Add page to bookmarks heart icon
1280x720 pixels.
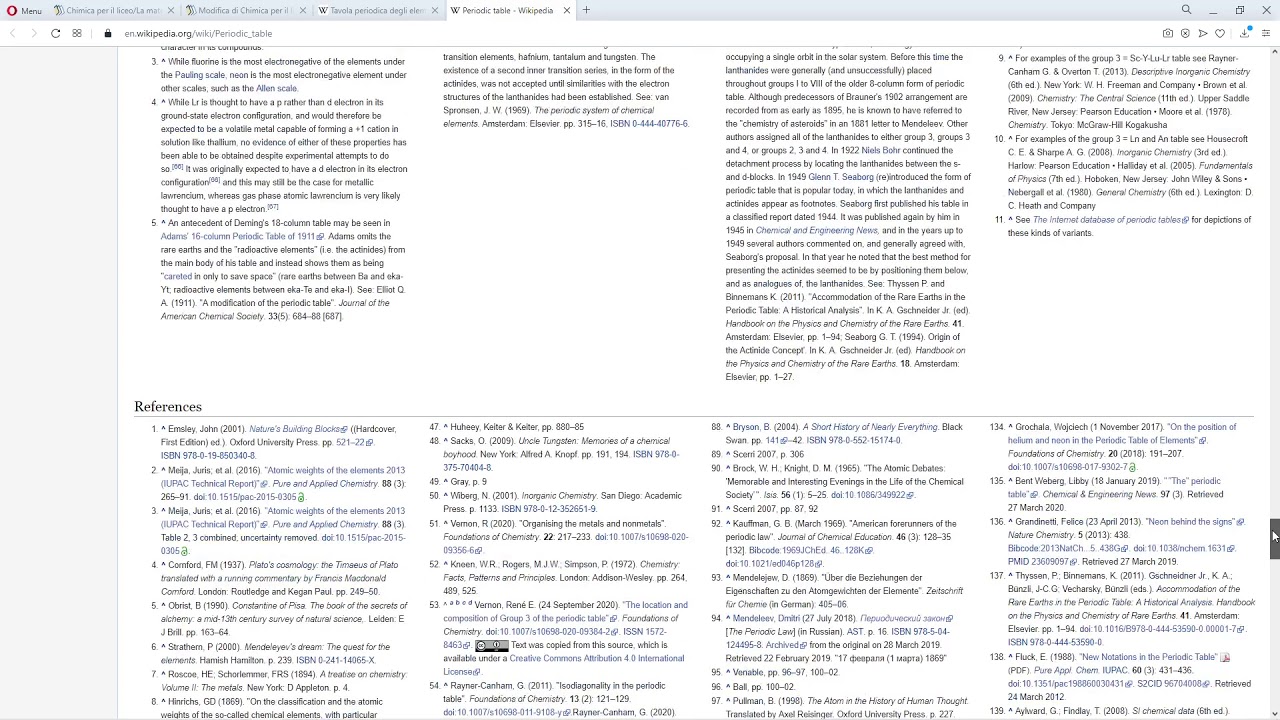tap(1220, 33)
